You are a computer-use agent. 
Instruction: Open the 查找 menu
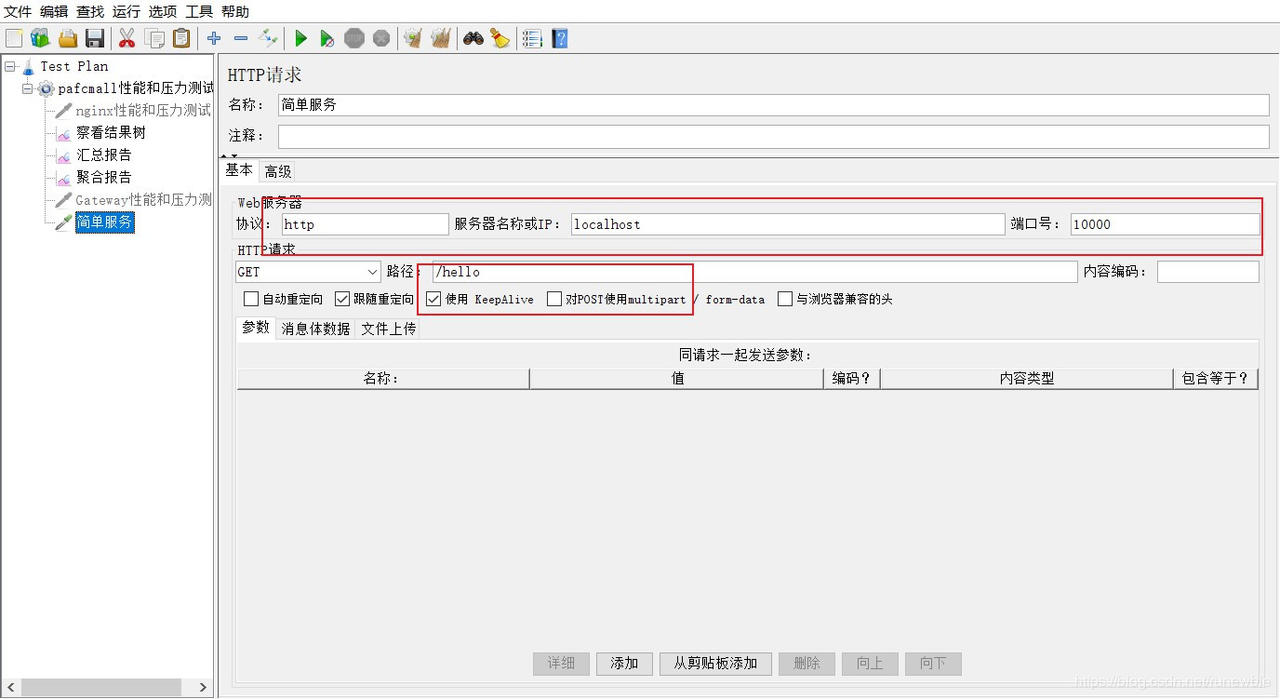point(90,11)
